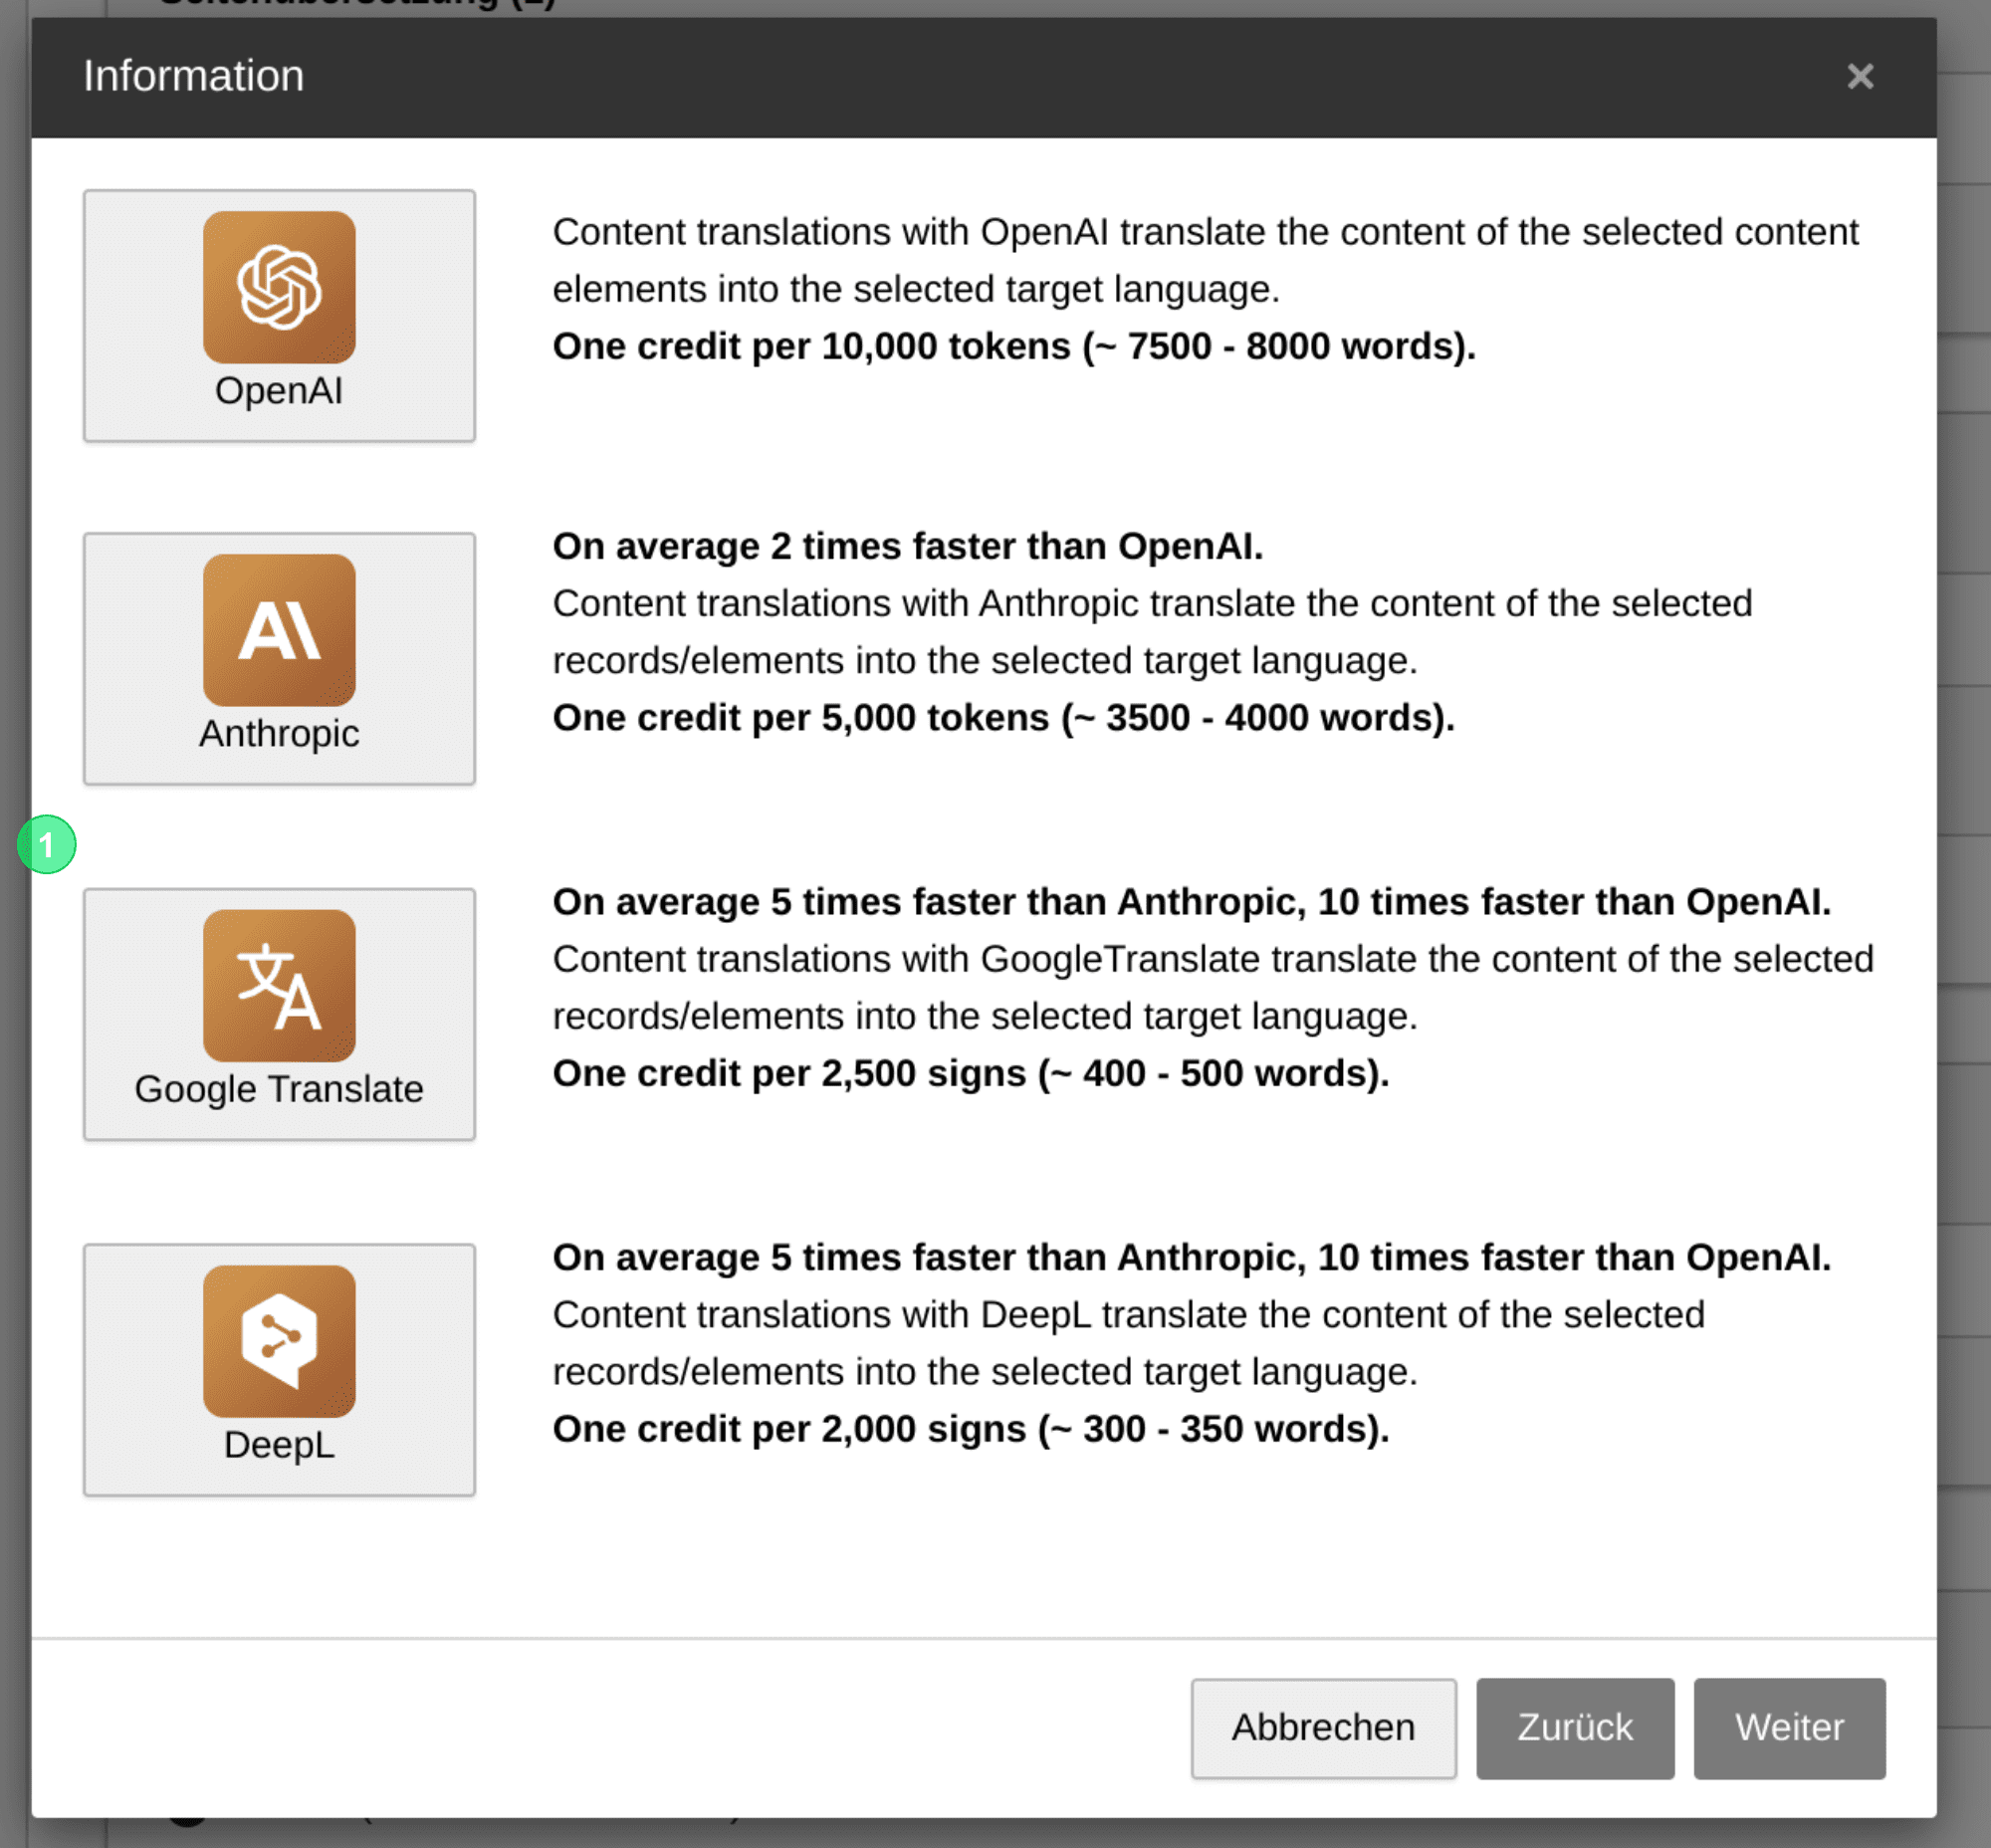This screenshot has width=1991, height=1848.
Task: Select the OpenAI logo icon
Action: tap(279, 287)
